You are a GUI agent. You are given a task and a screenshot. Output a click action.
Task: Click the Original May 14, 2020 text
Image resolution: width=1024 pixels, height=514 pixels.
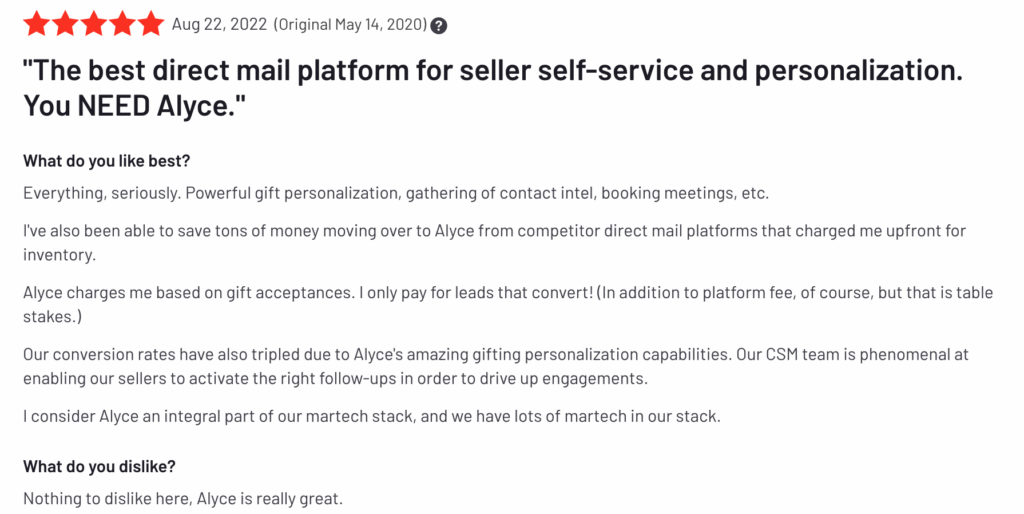(349, 25)
